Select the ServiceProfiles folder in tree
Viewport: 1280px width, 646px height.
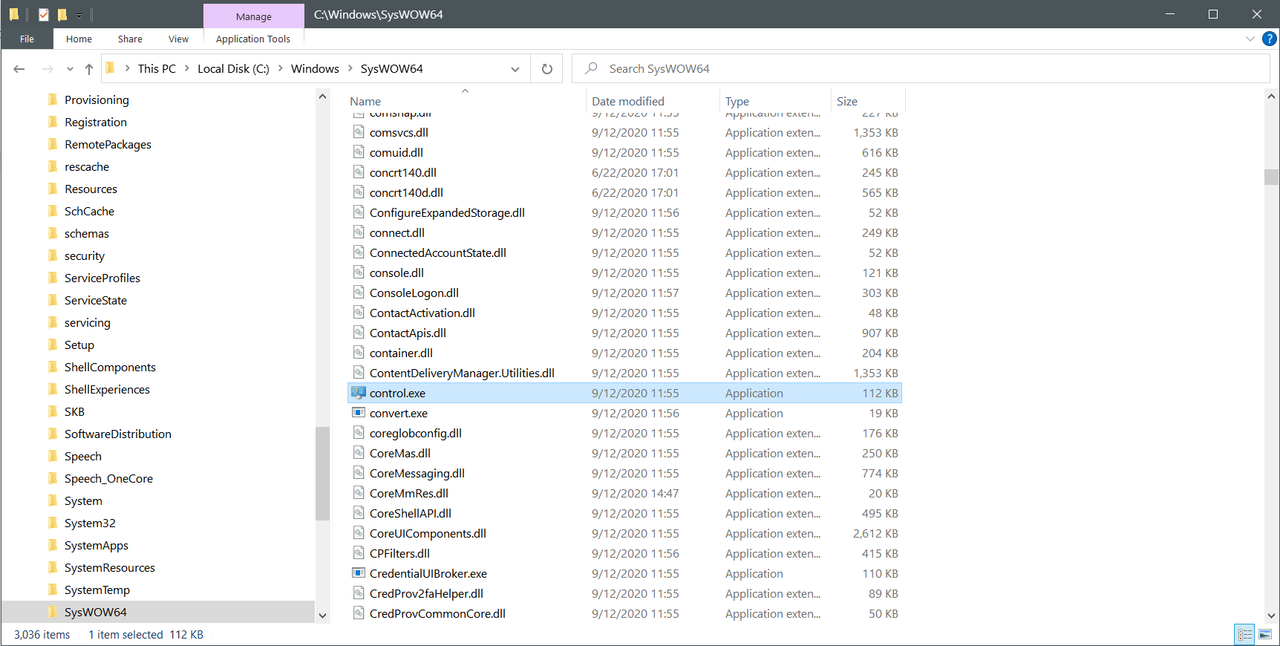tap(102, 278)
